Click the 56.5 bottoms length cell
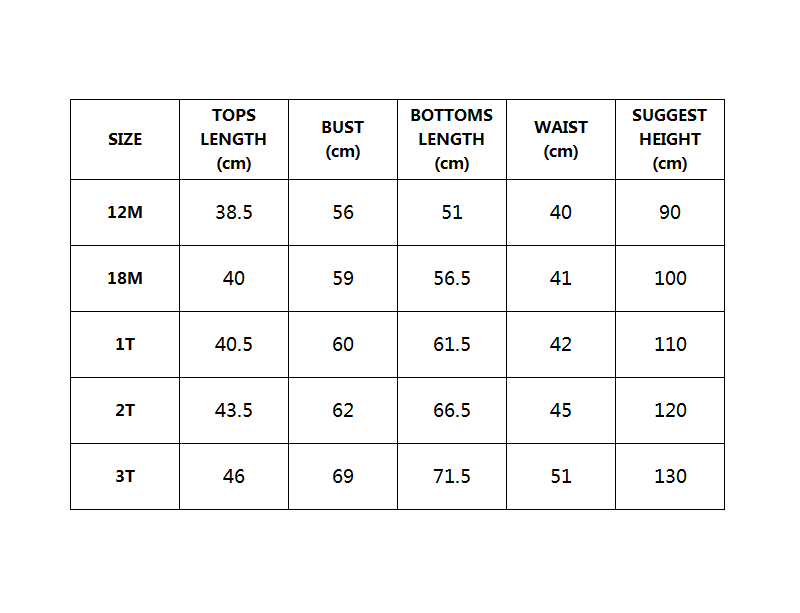 pos(452,279)
